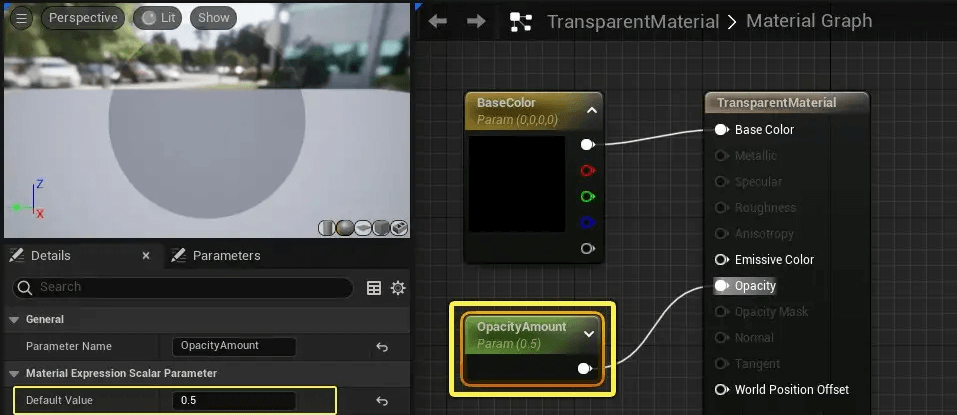Viewport: 957px width, 415px height.
Task: Click the "Param (0.5)" node subtitle
Action: [509, 344]
